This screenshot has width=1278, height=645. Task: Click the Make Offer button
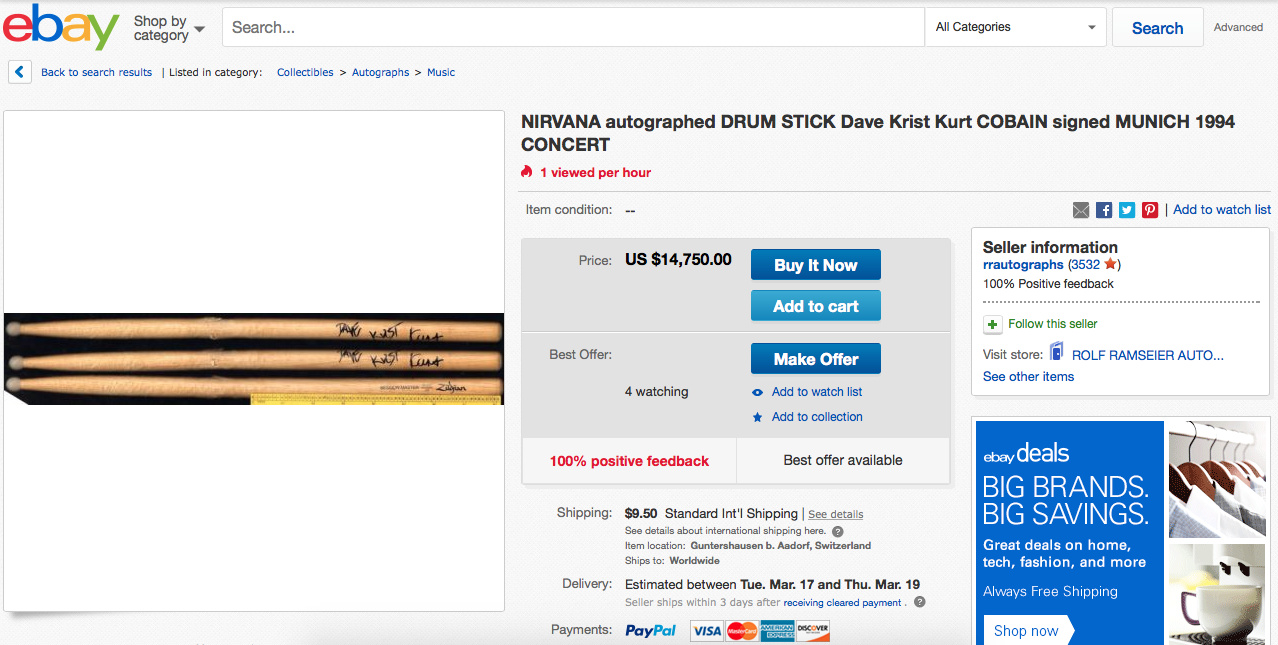[x=815, y=359]
